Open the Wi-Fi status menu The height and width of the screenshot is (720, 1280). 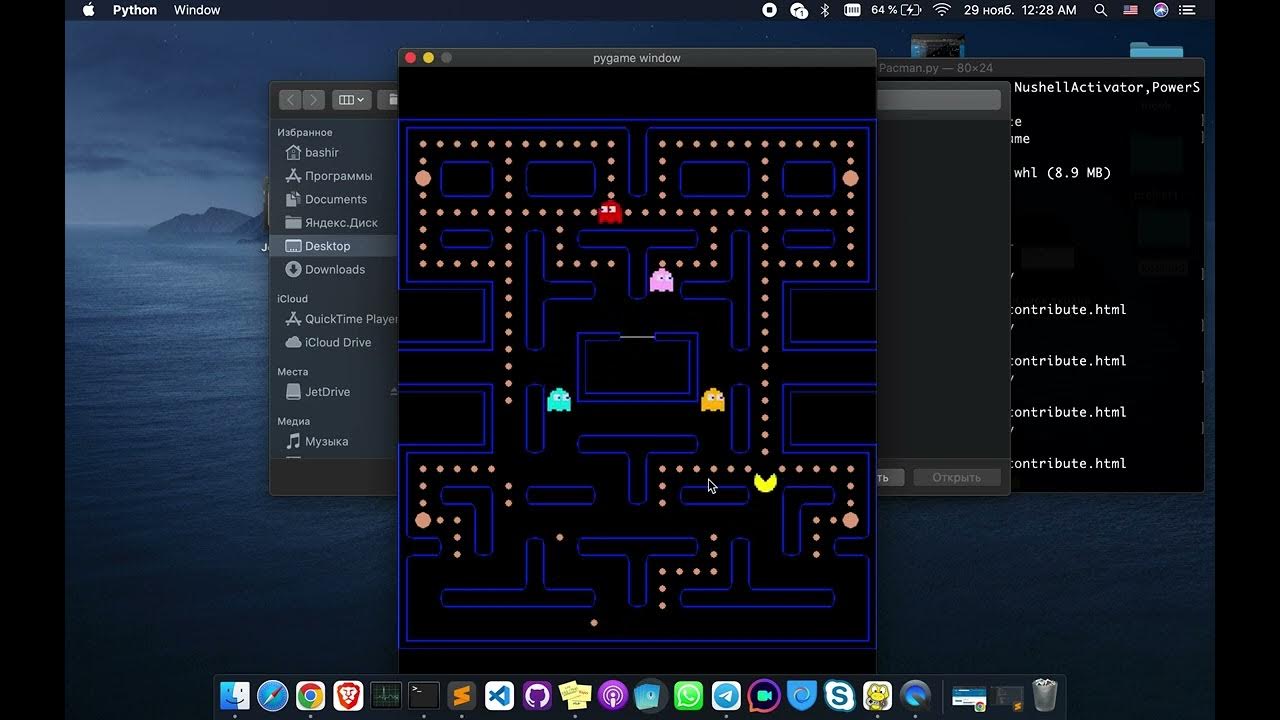[941, 10]
